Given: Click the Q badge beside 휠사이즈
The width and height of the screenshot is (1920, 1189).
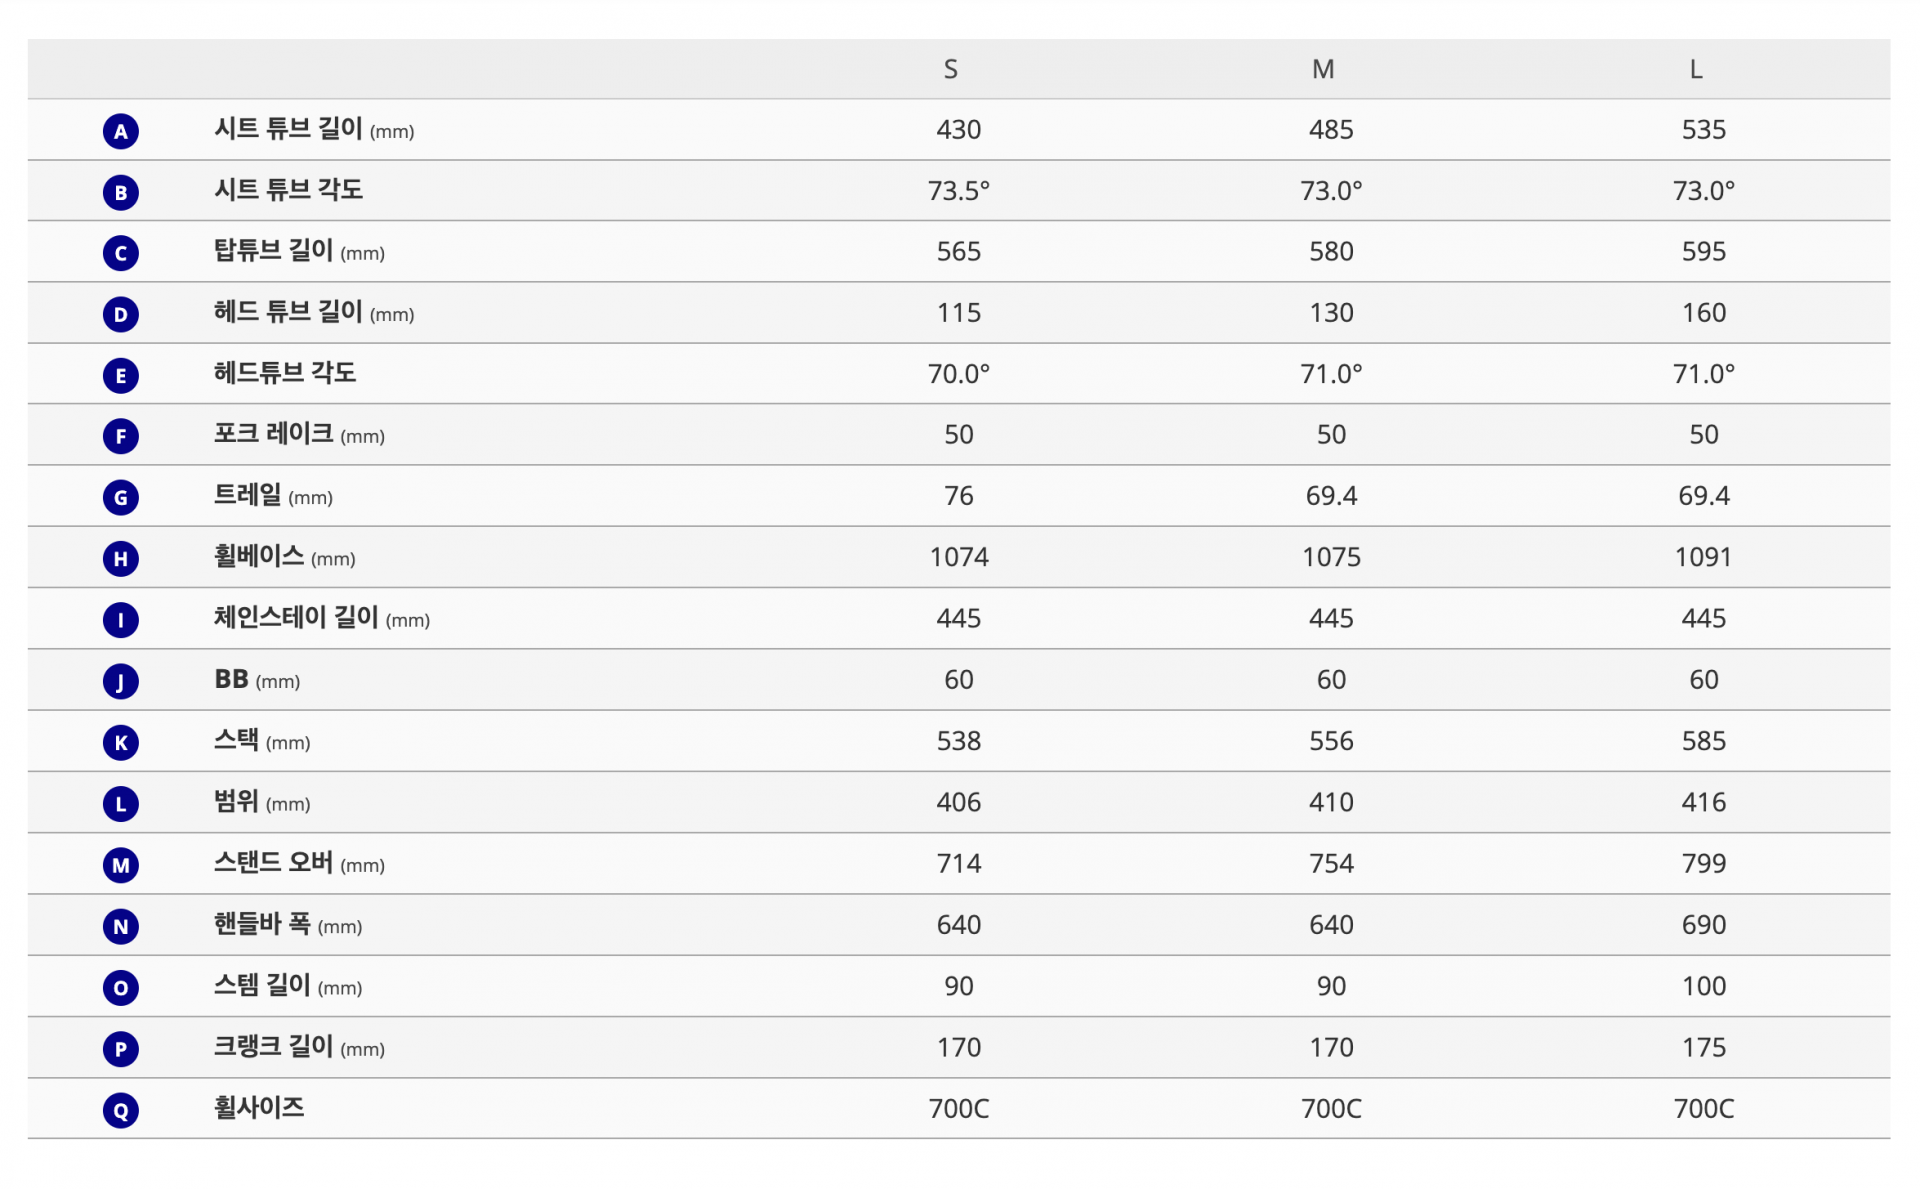Looking at the screenshot, I should [x=121, y=1110].
